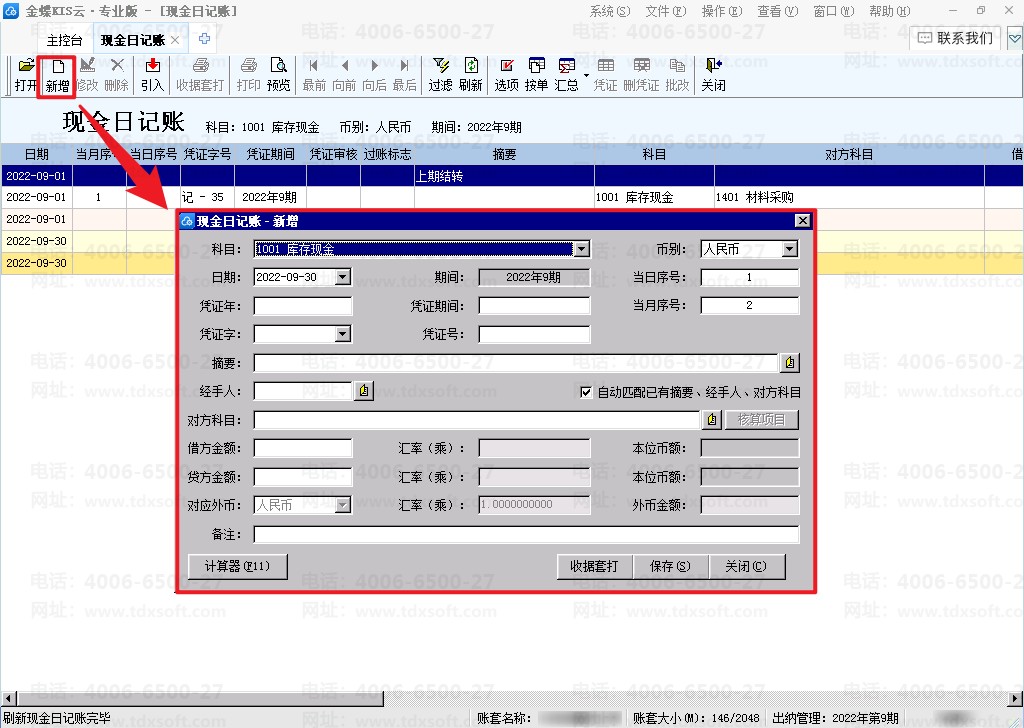The height and width of the screenshot is (728, 1024).
Task: Close the 现金日记账 - 新增 dialog
Action: 803,221
